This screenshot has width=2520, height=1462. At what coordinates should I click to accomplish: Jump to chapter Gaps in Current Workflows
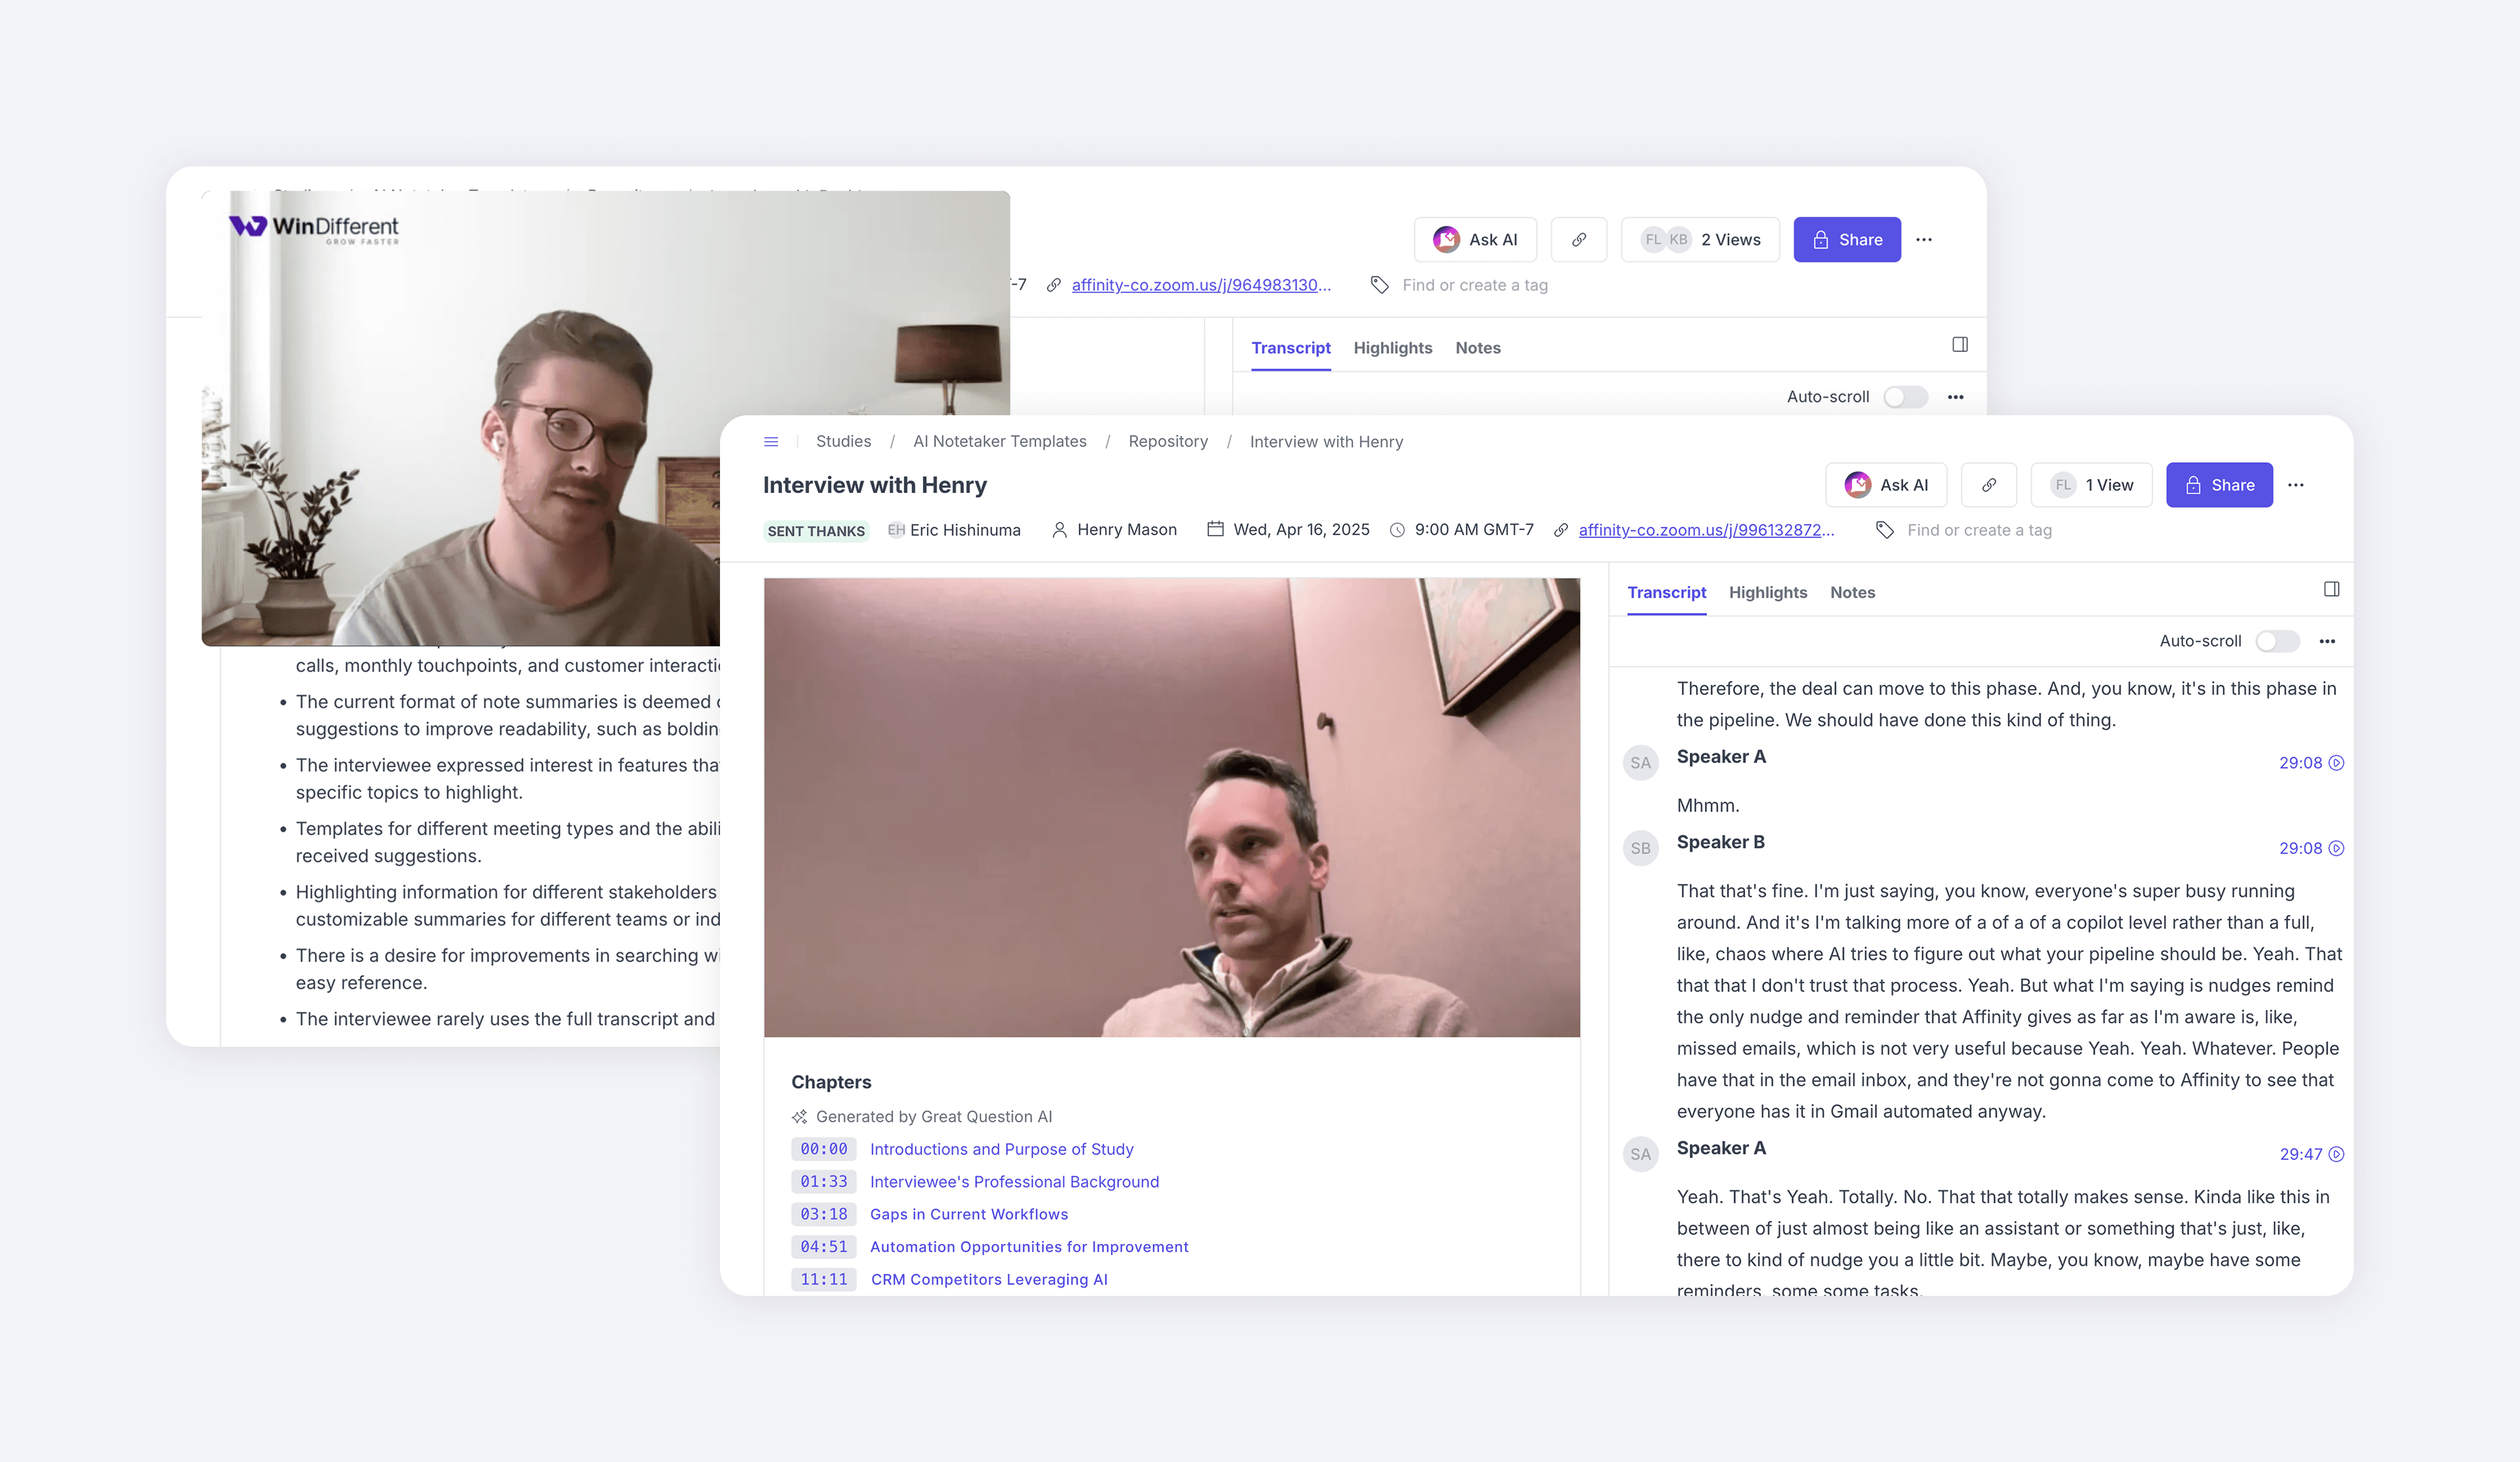pyautogui.click(x=968, y=1214)
